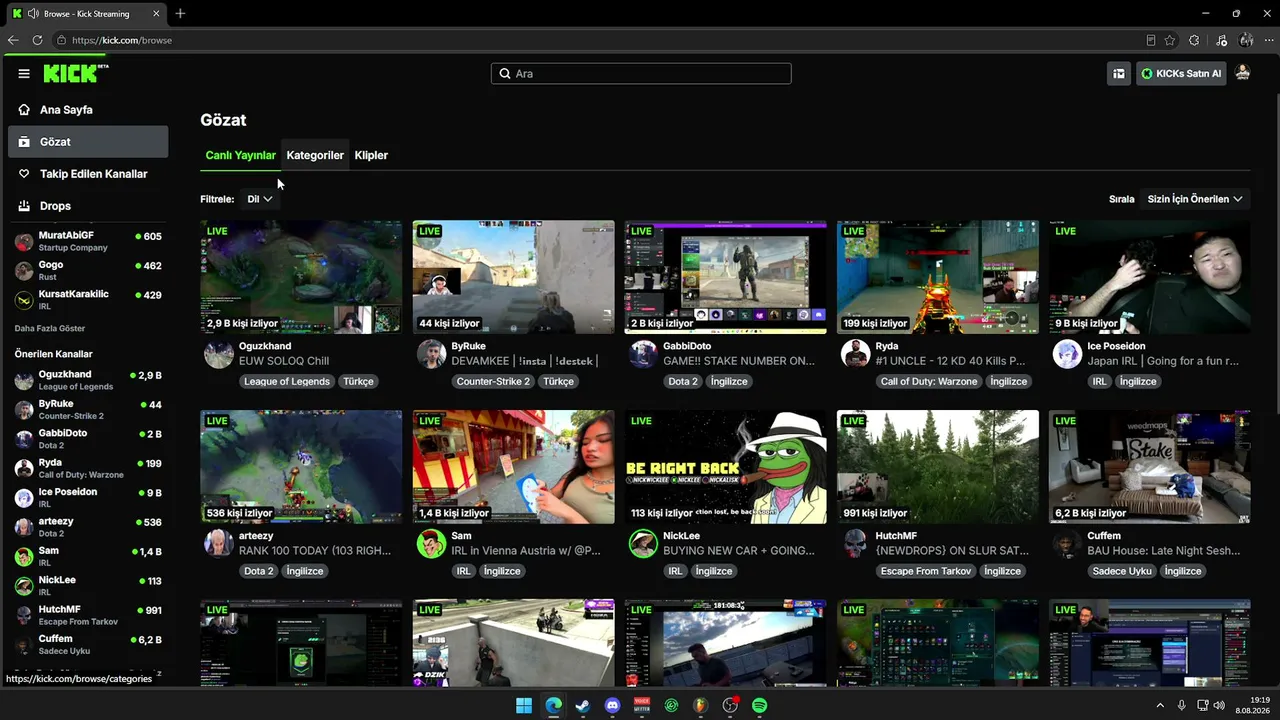The width and height of the screenshot is (1280, 720).
Task: Open KursatKarakilic channel in the sidebar
Action: [x=88, y=299]
